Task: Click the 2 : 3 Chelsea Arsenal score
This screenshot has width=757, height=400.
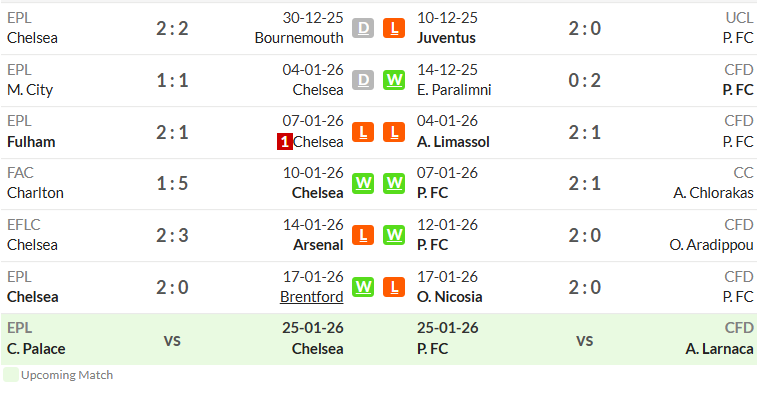Action: [x=172, y=235]
